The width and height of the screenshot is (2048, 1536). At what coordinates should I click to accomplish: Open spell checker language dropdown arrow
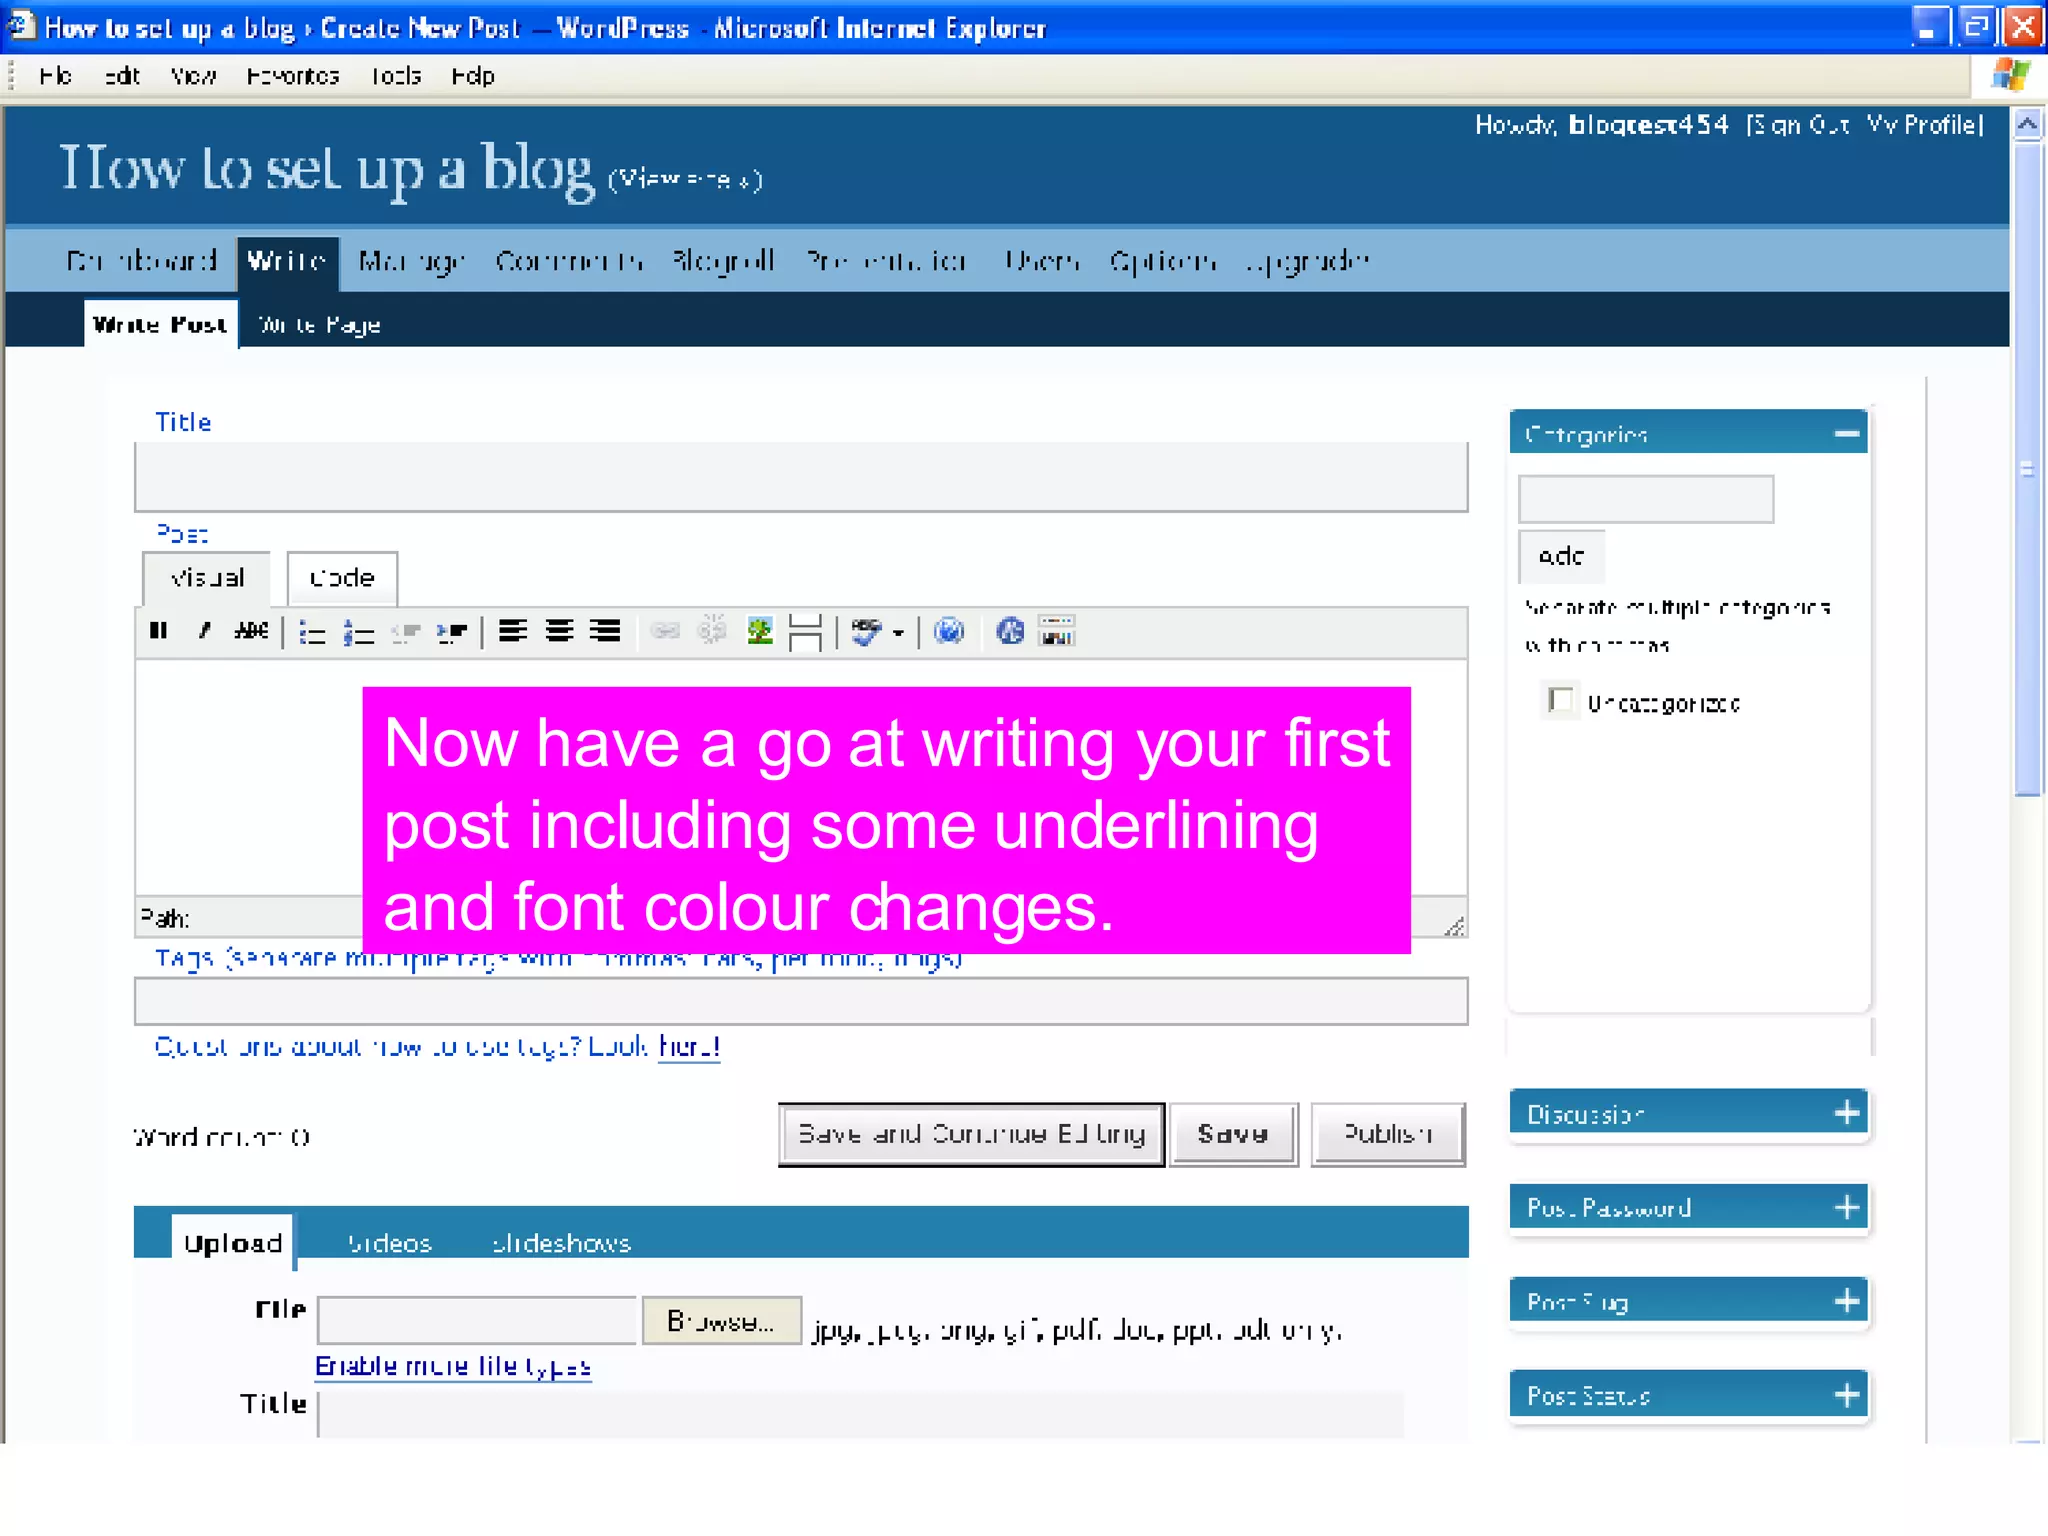coord(898,633)
